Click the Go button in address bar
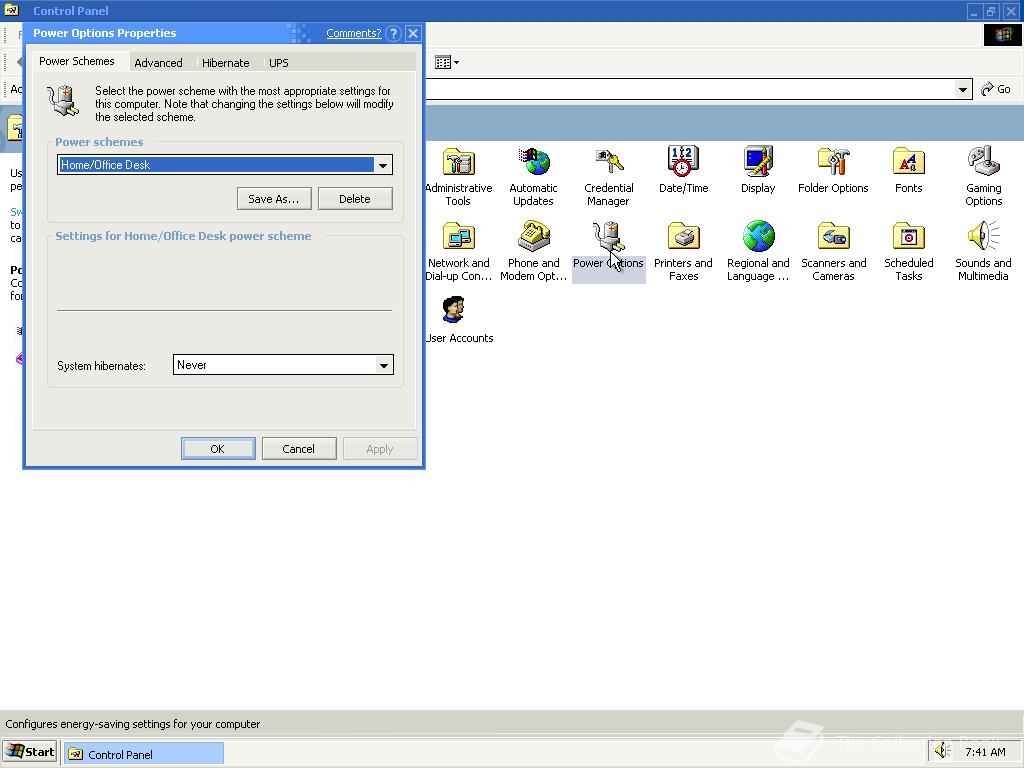 (x=996, y=89)
